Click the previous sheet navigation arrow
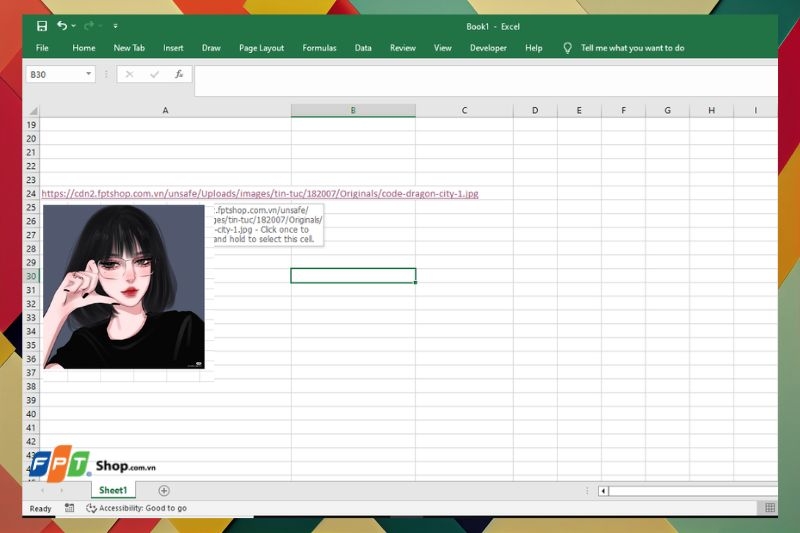This screenshot has height=533, width=800. [x=42, y=491]
